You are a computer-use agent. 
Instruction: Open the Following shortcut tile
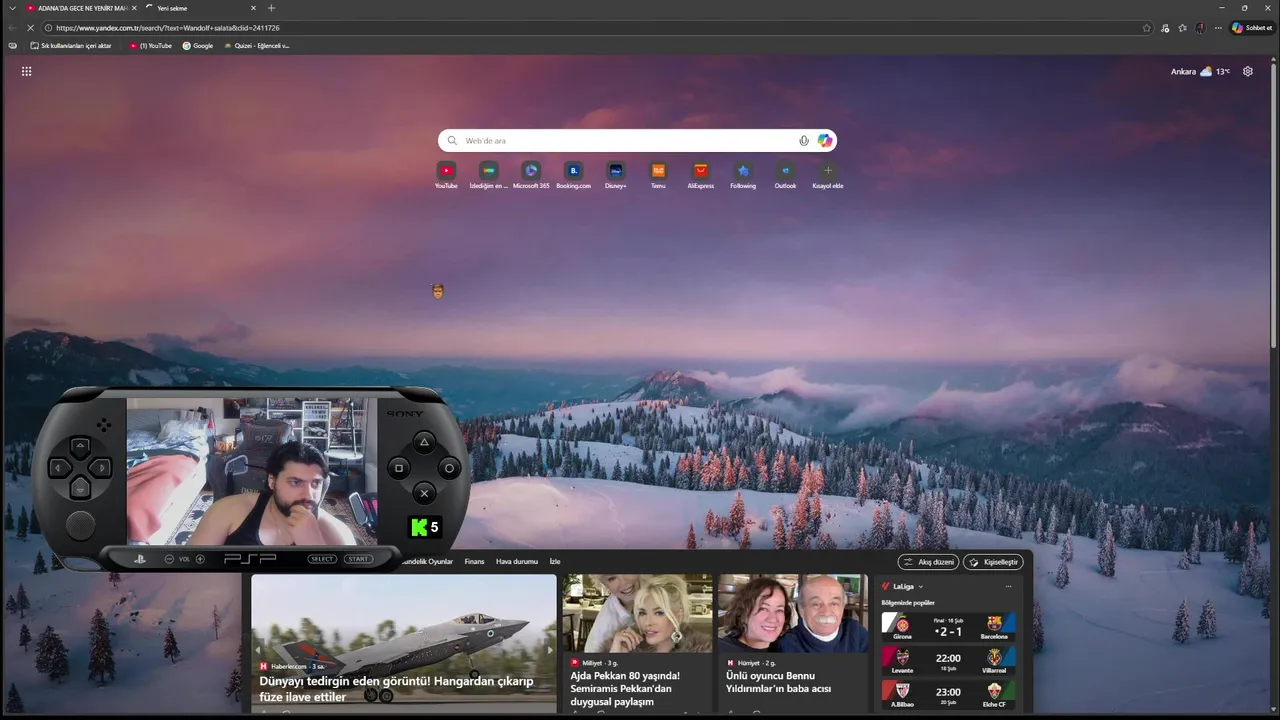tap(743, 175)
